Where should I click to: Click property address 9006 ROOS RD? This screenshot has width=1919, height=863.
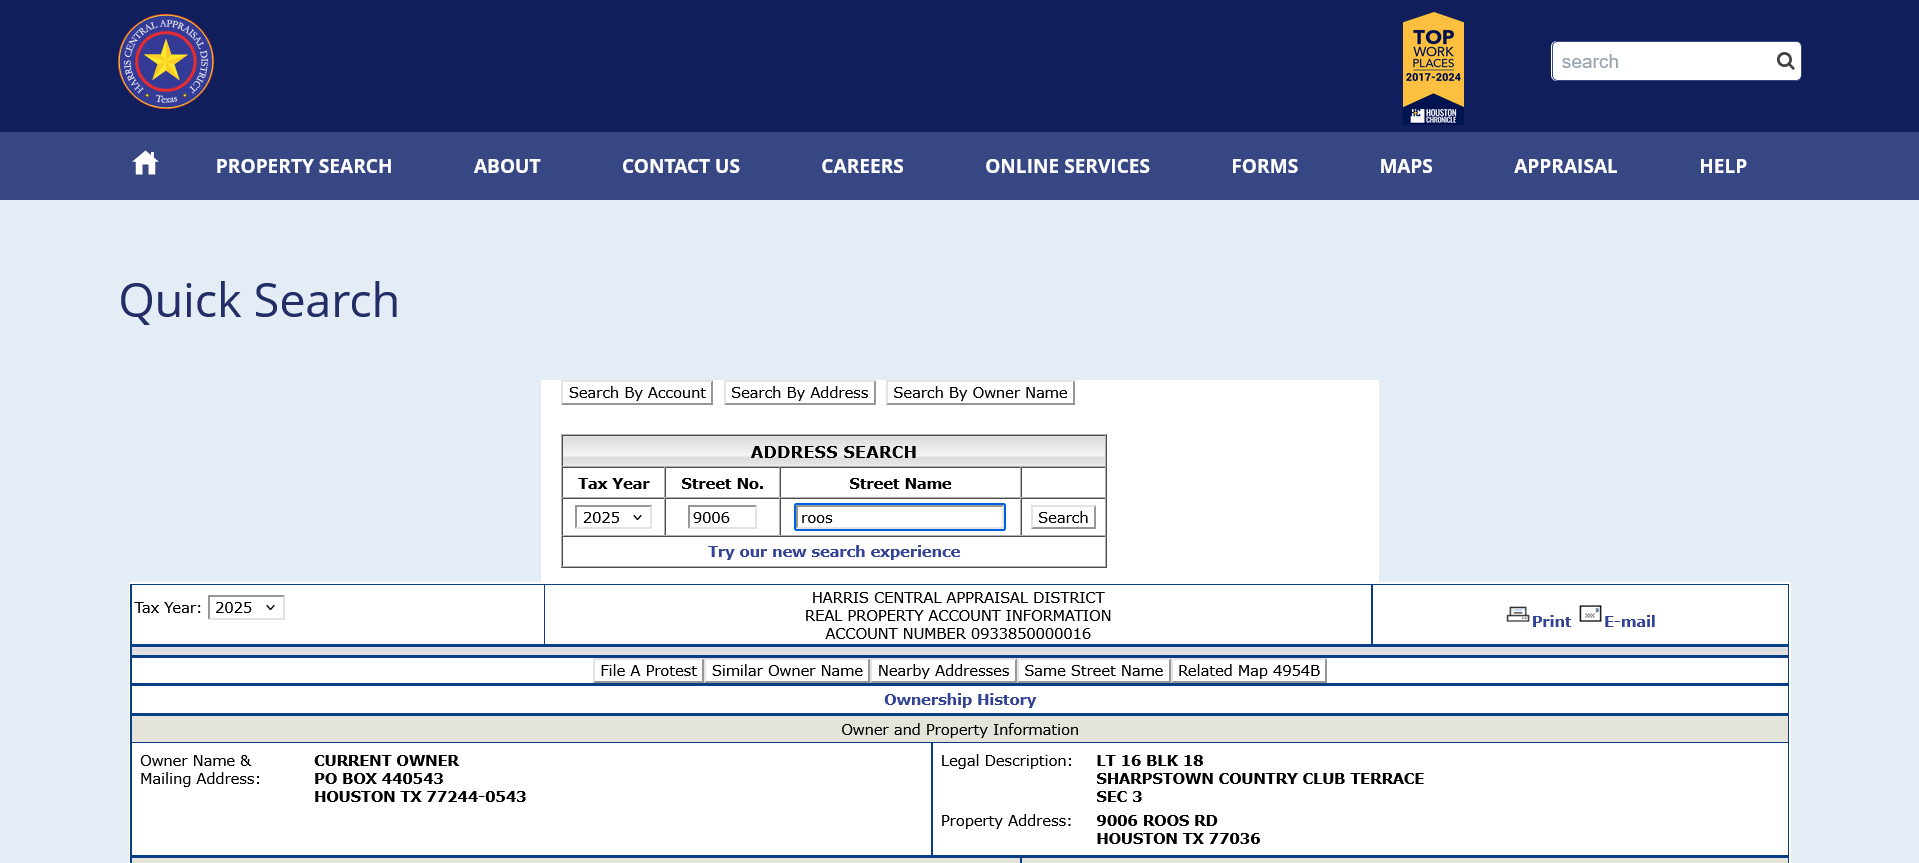[x=1157, y=821]
